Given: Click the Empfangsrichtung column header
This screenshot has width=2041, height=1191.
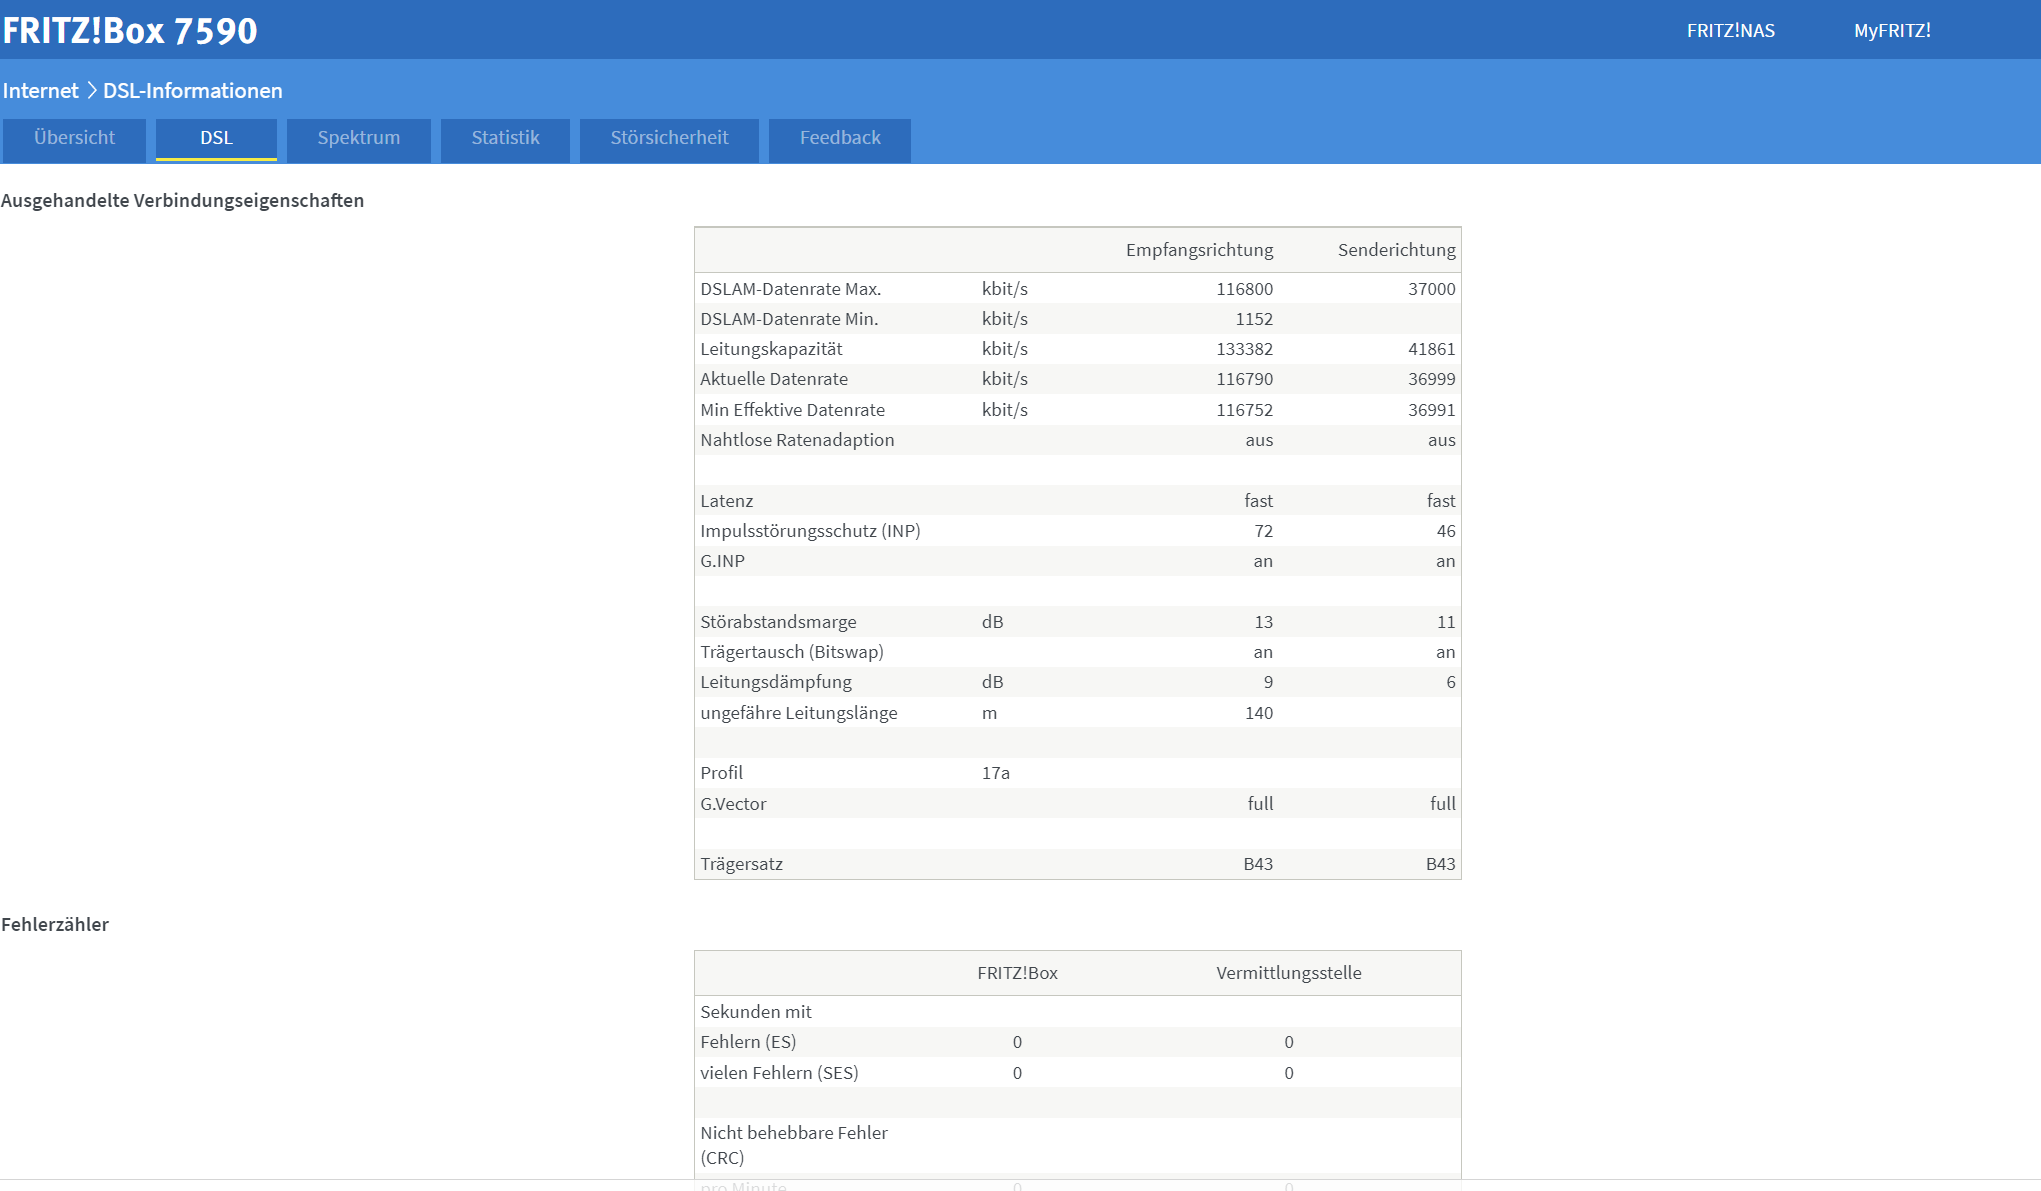Looking at the screenshot, I should 1199,250.
